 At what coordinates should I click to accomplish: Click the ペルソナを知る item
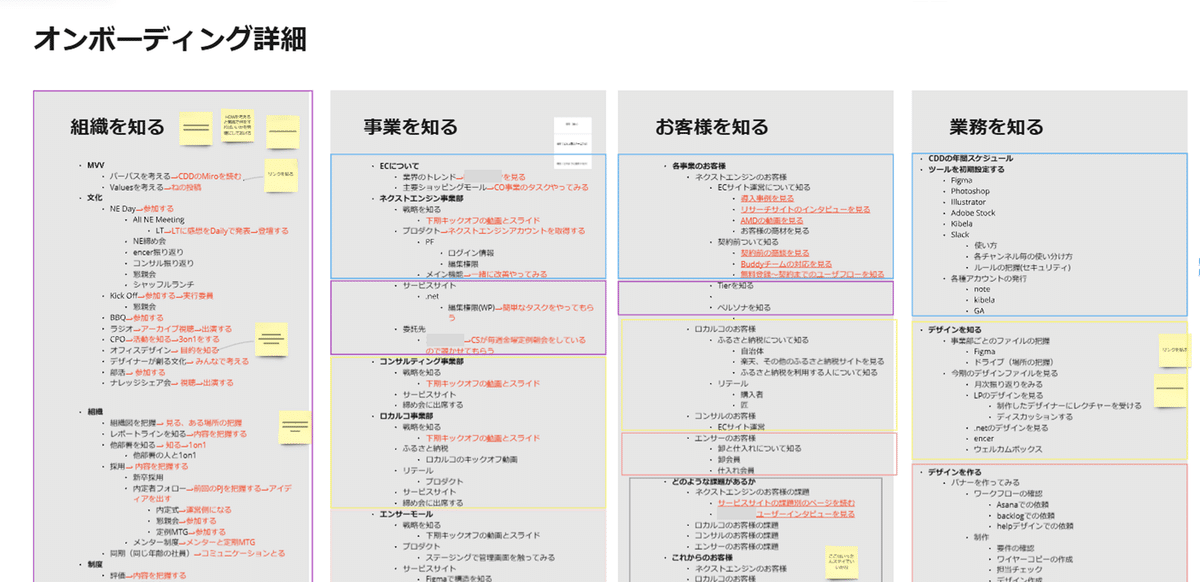(x=745, y=307)
